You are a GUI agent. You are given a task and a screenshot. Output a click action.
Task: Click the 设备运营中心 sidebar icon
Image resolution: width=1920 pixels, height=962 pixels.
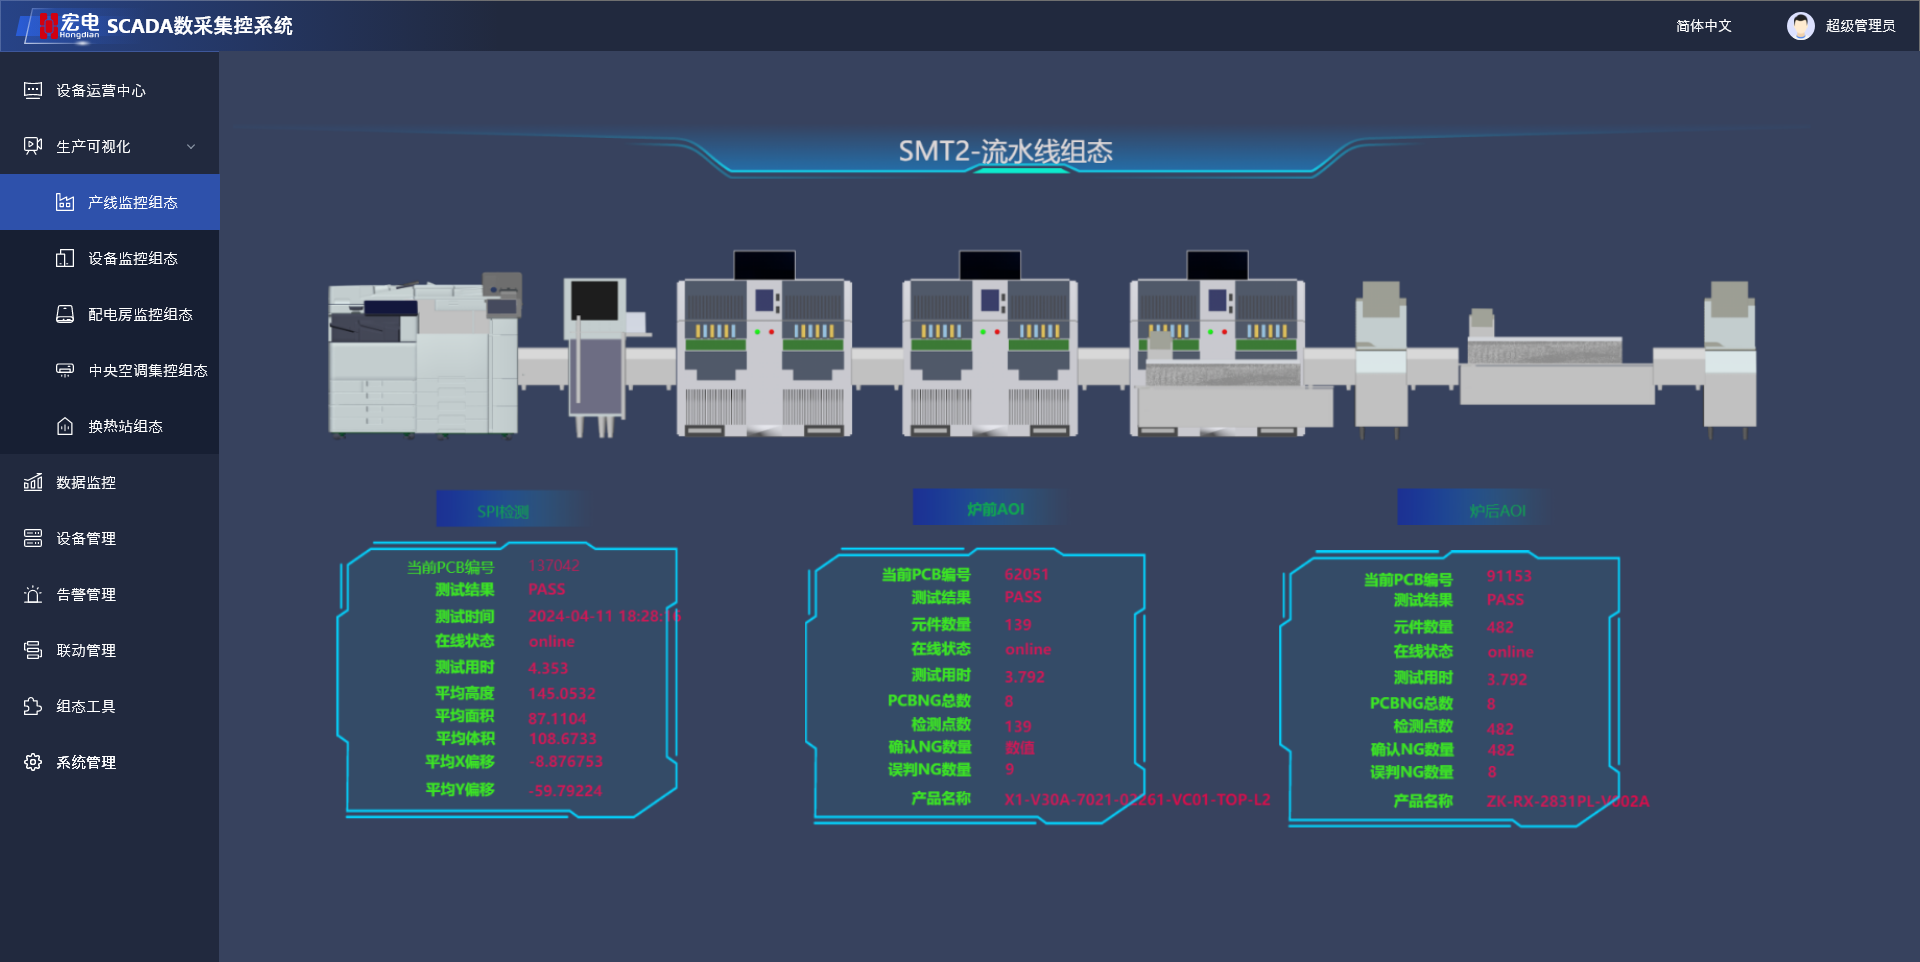[33, 91]
